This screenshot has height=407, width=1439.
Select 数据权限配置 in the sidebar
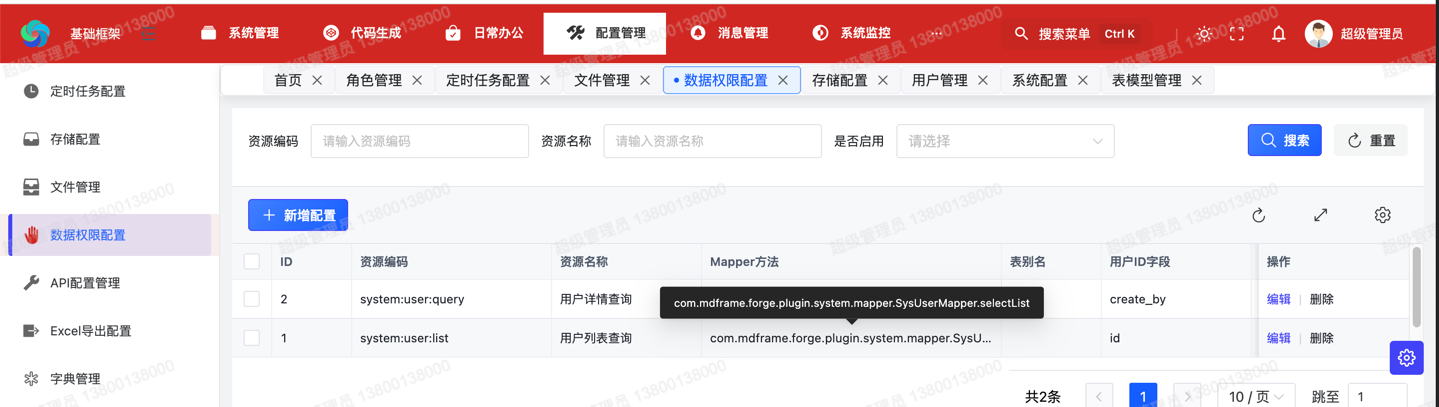click(x=110, y=235)
